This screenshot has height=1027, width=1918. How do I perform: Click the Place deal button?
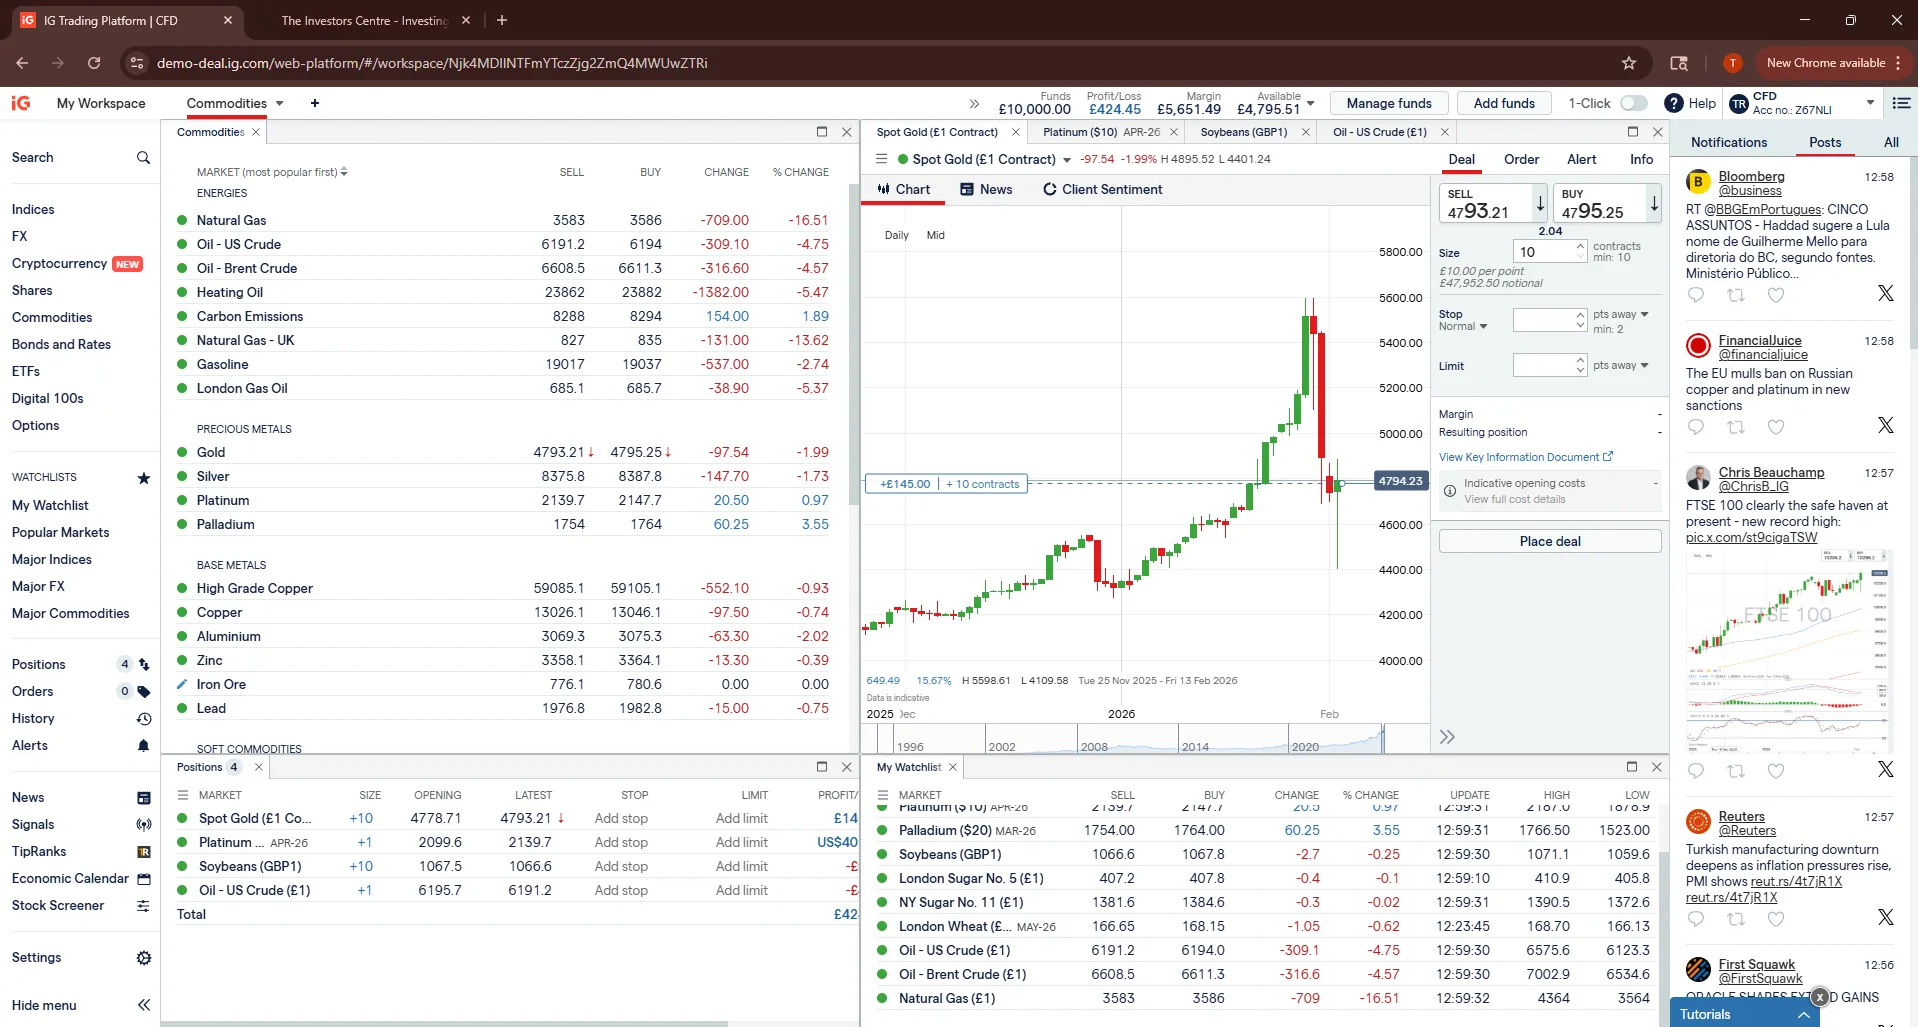click(x=1549, y=541)
